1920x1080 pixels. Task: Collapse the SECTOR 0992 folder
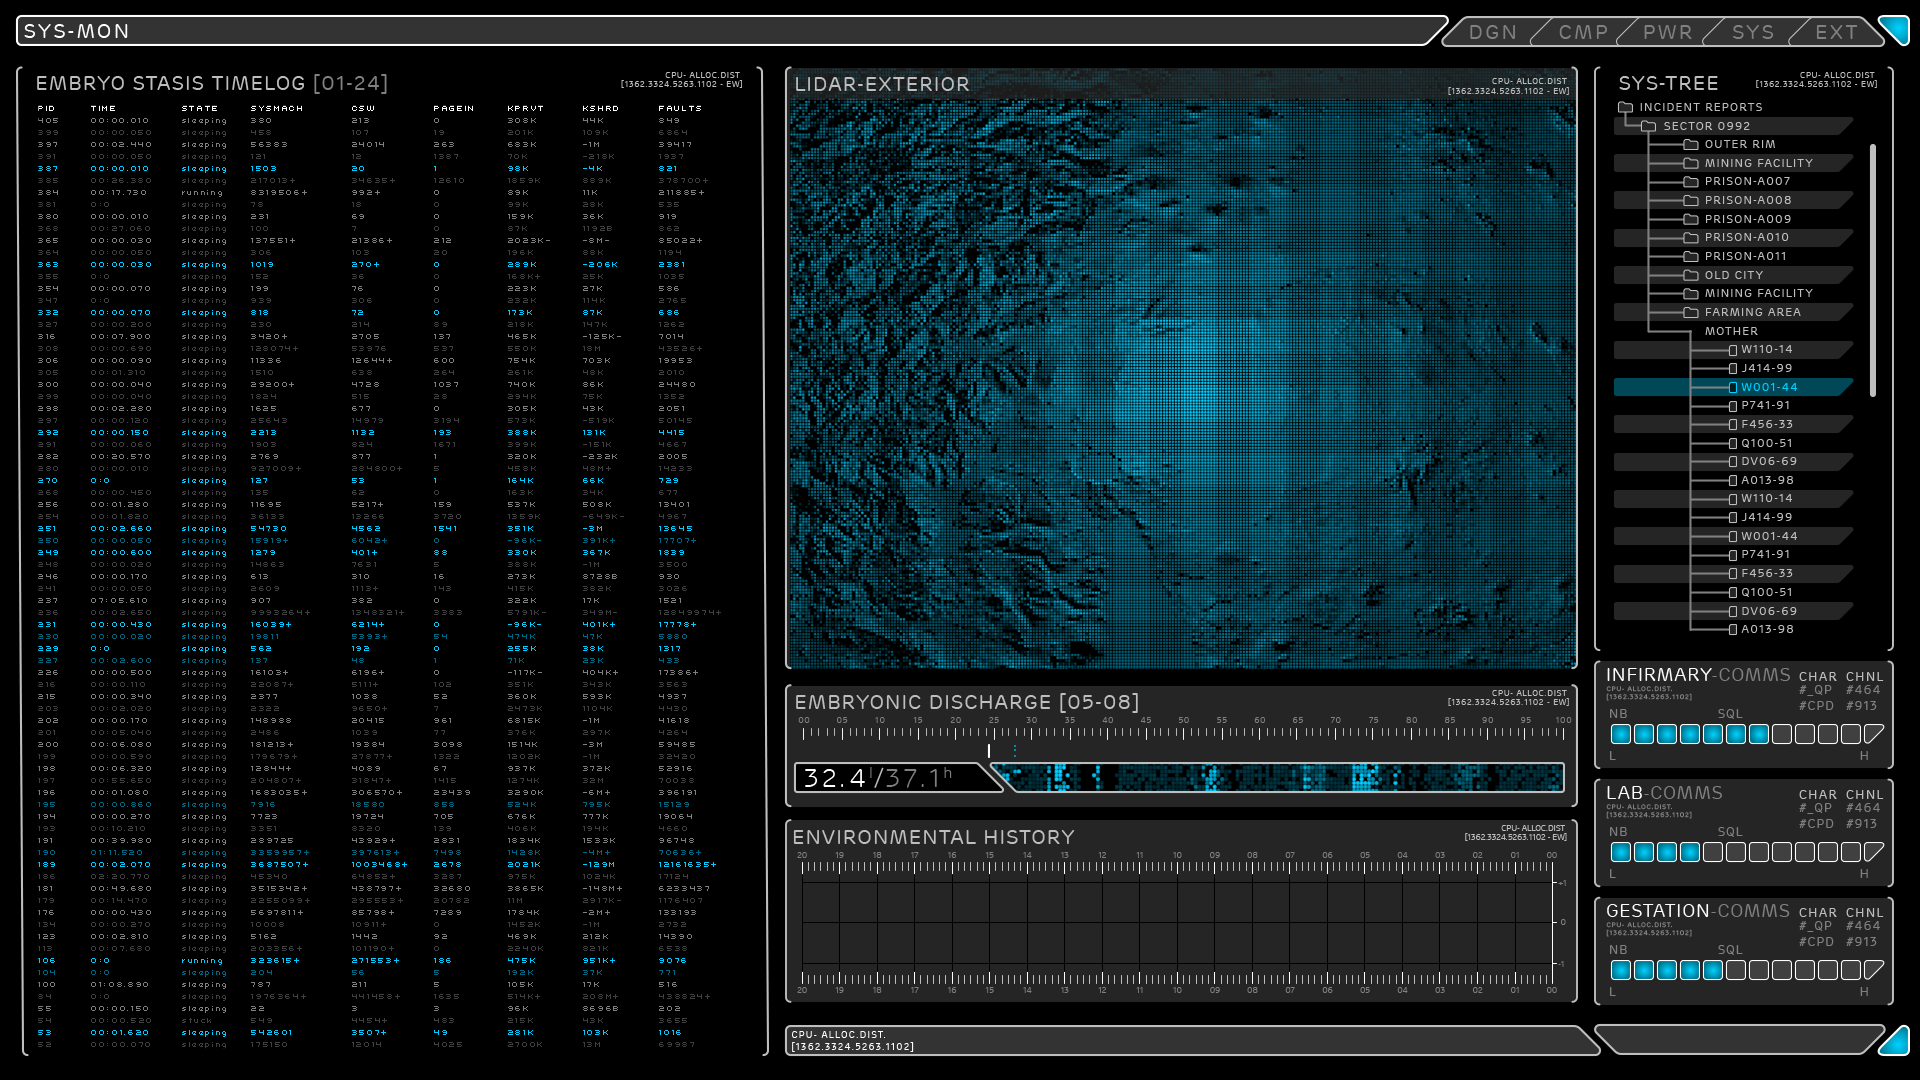1649,127
